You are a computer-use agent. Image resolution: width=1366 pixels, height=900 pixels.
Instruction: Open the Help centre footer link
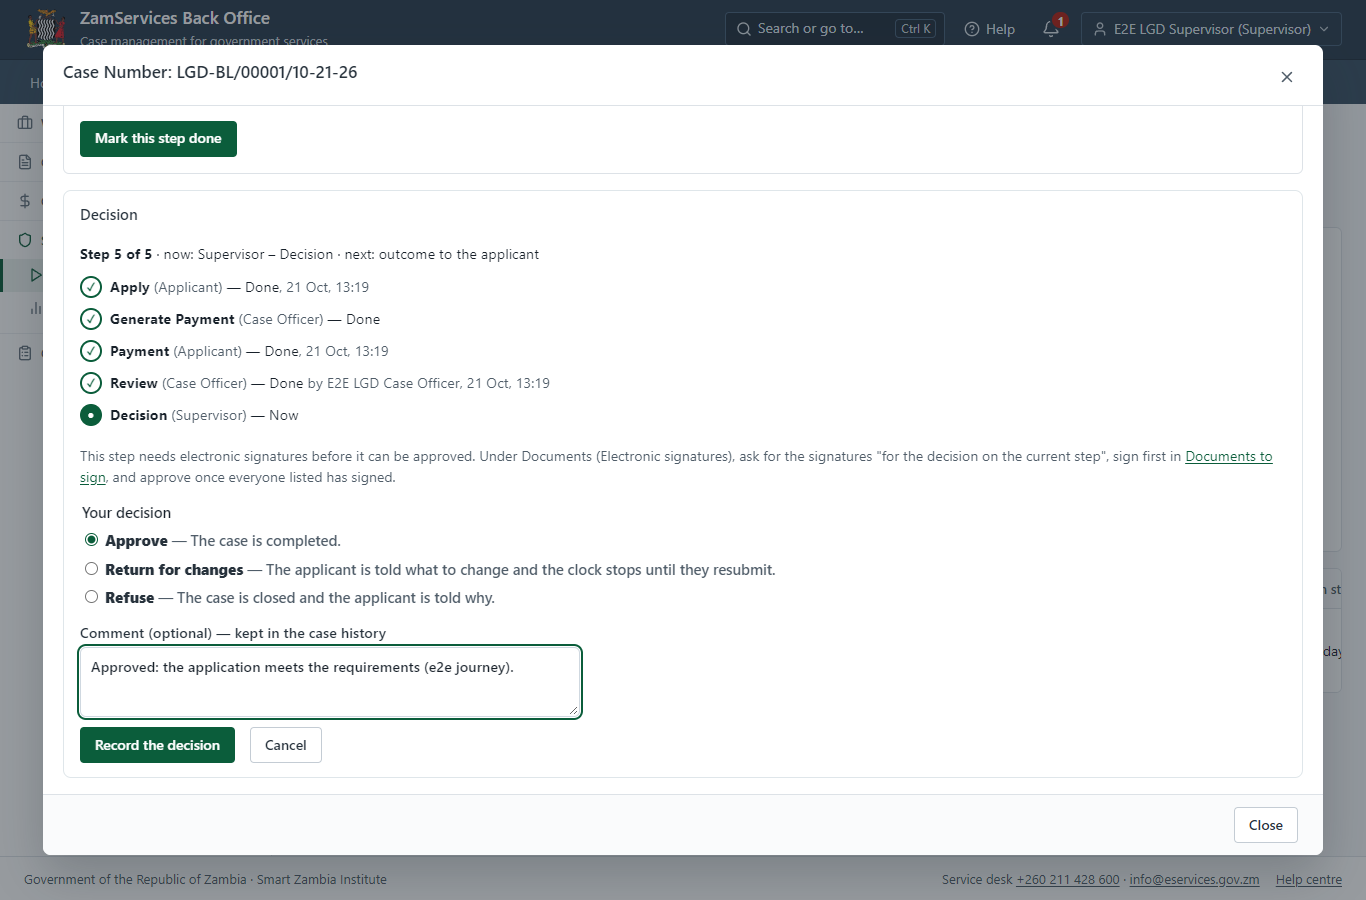point(1309,880)
